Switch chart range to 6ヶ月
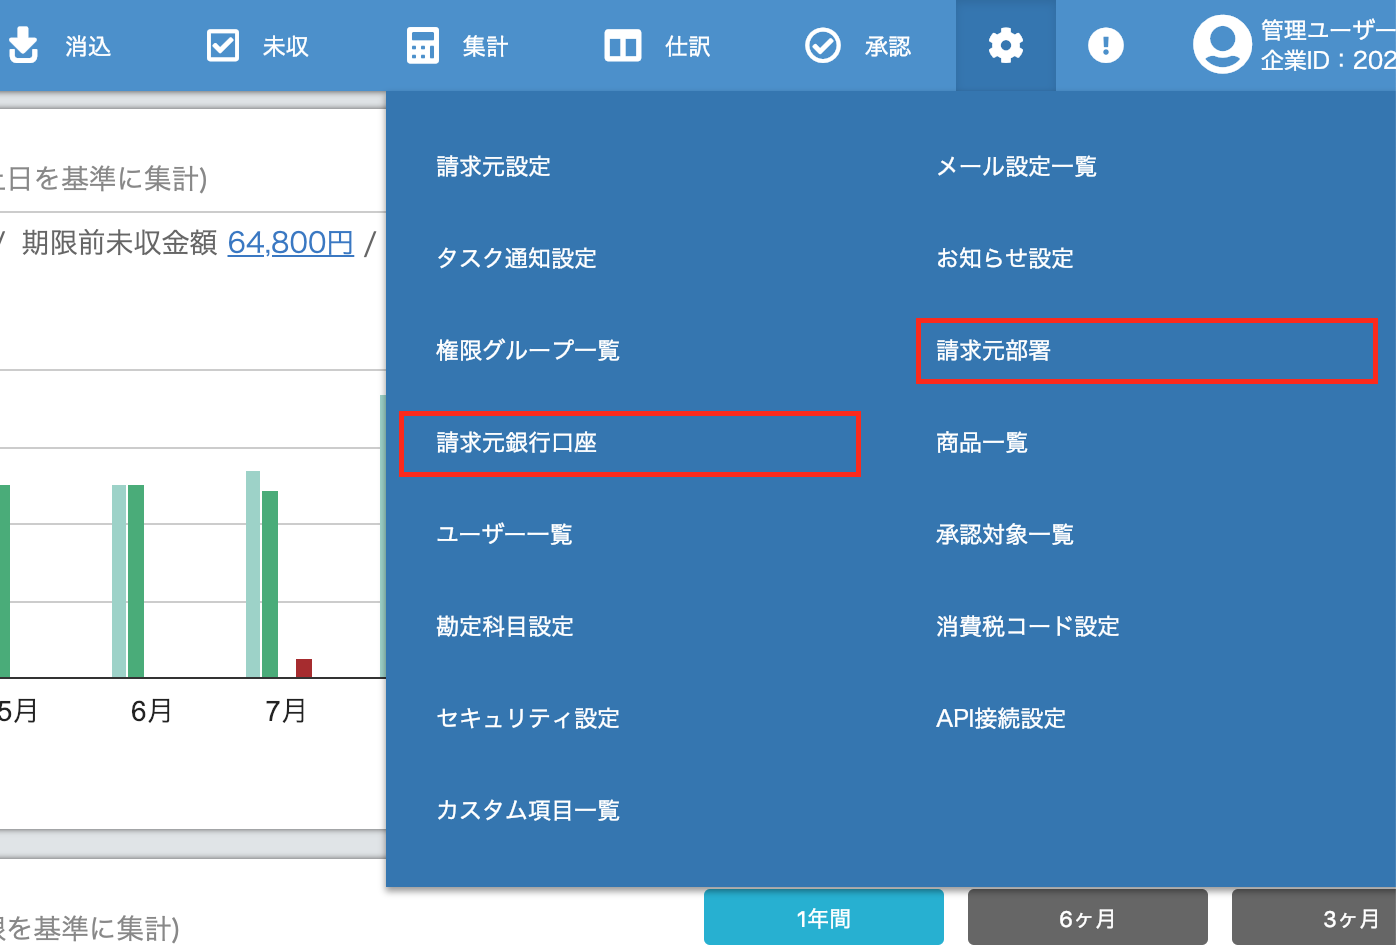 pos(1087,918)
